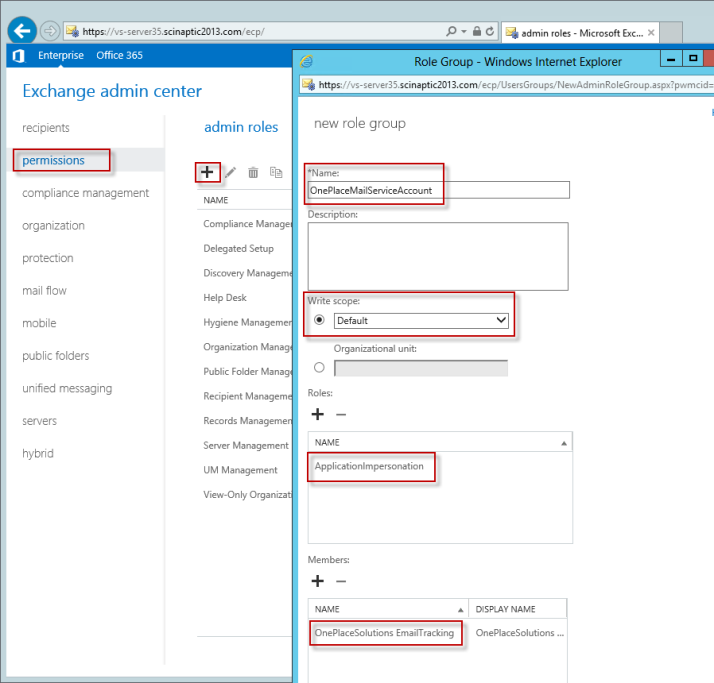Click the padlock security icon in address bar

477,31
